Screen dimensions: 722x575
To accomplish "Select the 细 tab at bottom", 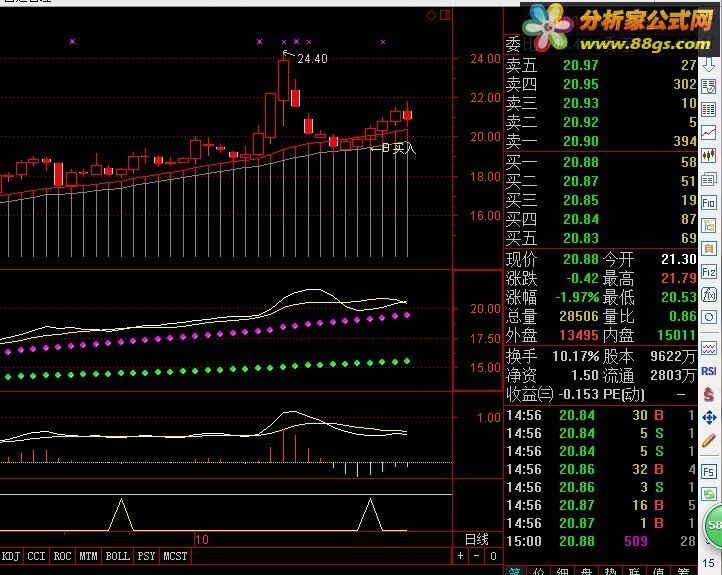I will [x=563, y=571].
